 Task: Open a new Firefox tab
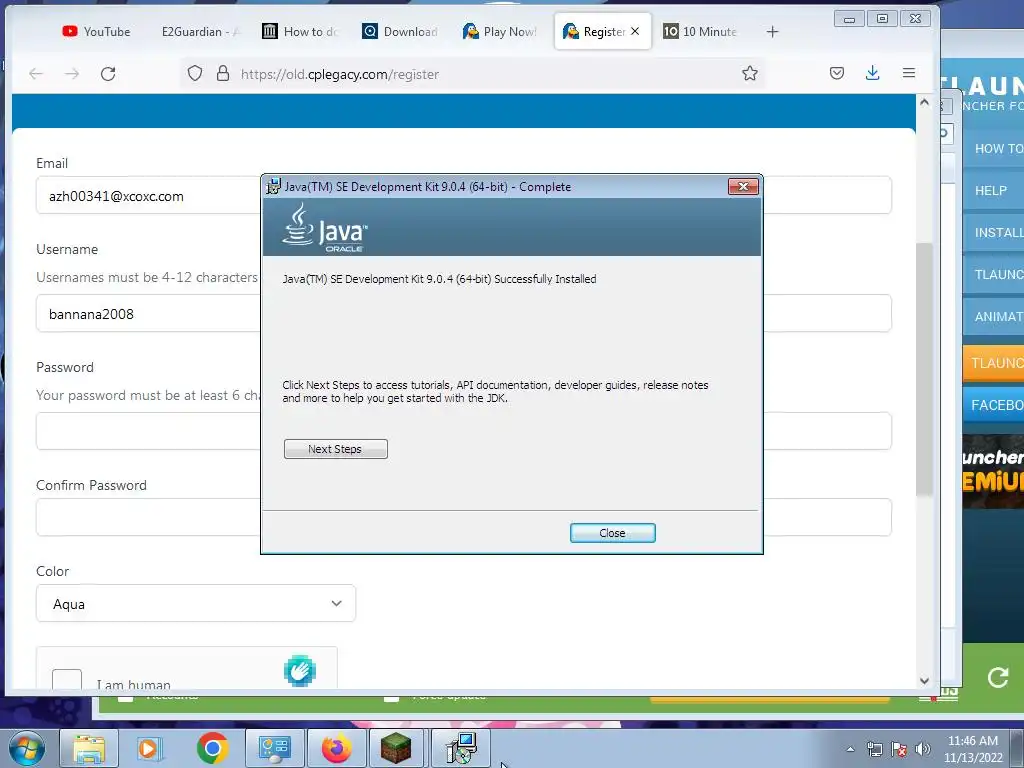pos(773,31)
